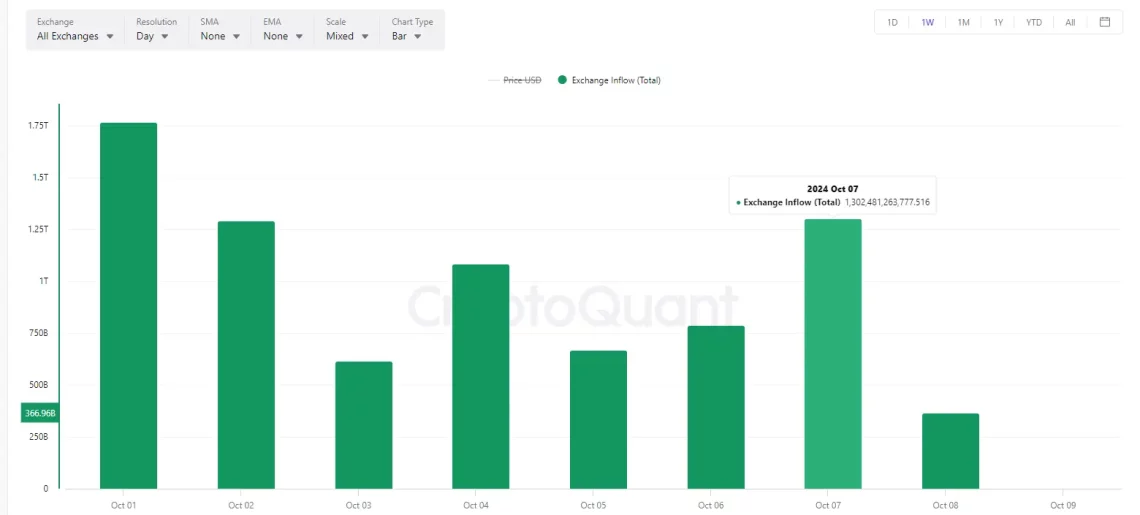1140x515 pixels.
Task: Change Chart Type dropdown from Bar
Action: pyautogui.click(x=405, y=36)
